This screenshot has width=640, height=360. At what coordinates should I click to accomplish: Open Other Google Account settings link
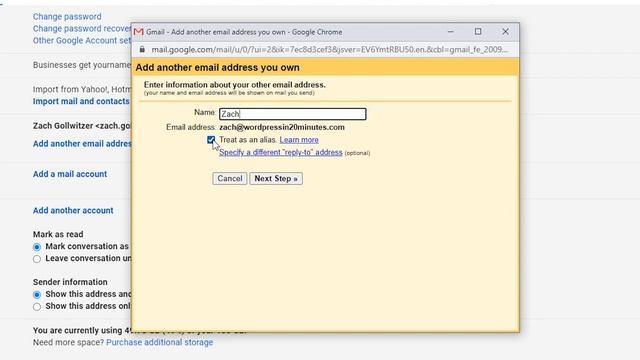pos(82,40)
